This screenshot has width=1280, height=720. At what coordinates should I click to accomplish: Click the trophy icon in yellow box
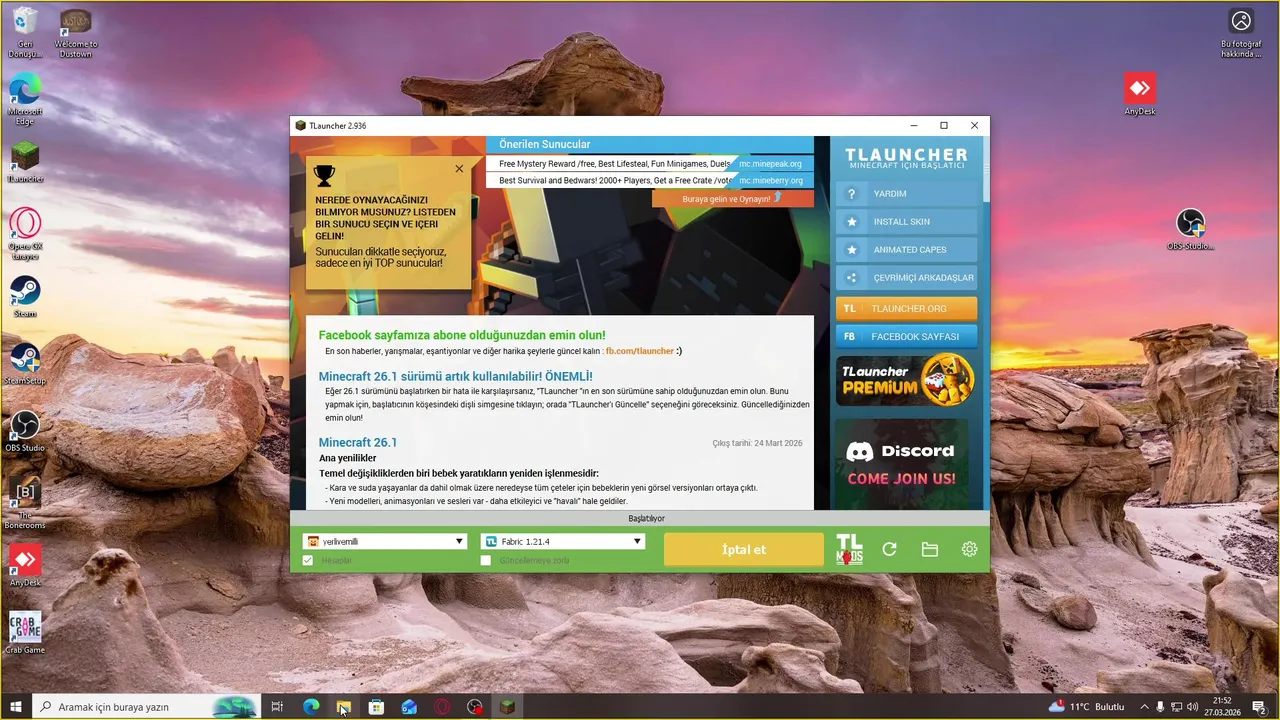point(324,176)
